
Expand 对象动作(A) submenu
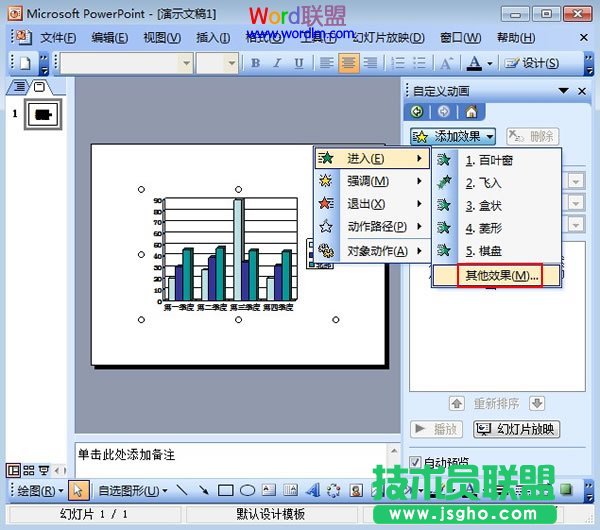tap(372, 251)
